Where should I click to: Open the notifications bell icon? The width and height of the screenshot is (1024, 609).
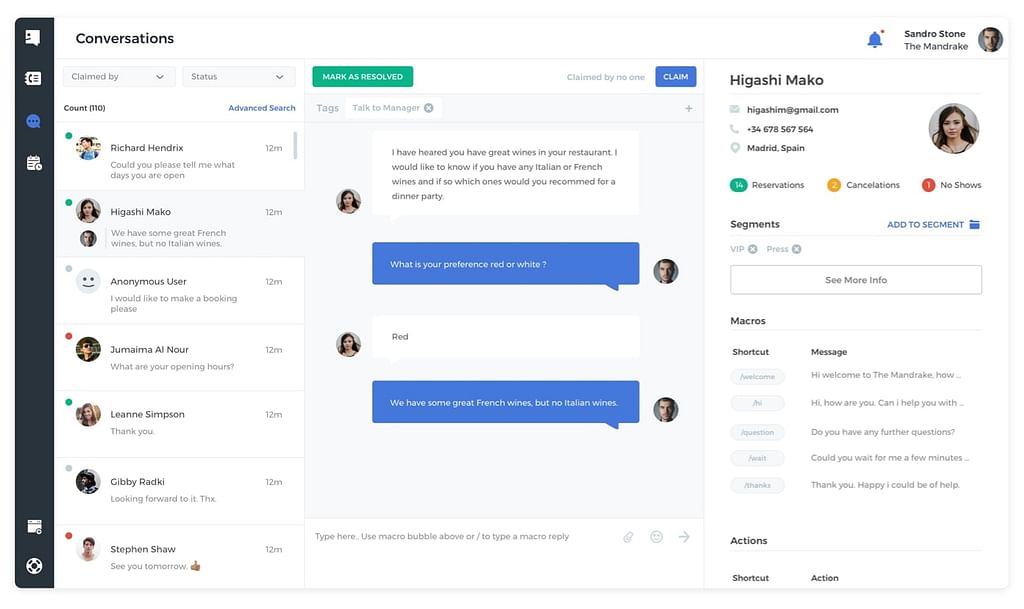pos(875,40)
